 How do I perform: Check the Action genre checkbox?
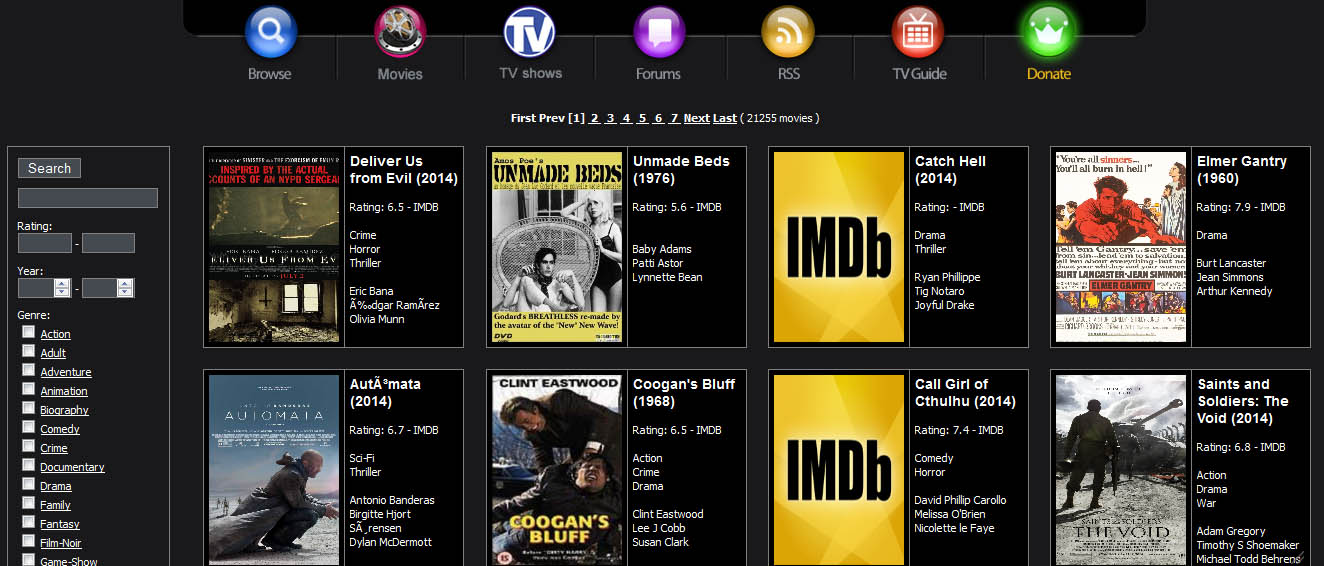click(29, 332)
